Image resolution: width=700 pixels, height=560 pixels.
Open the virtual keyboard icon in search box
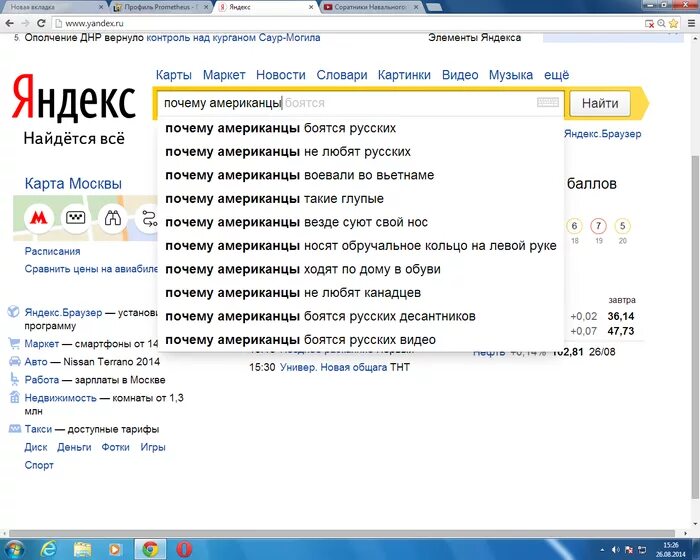tap(548, 103)
